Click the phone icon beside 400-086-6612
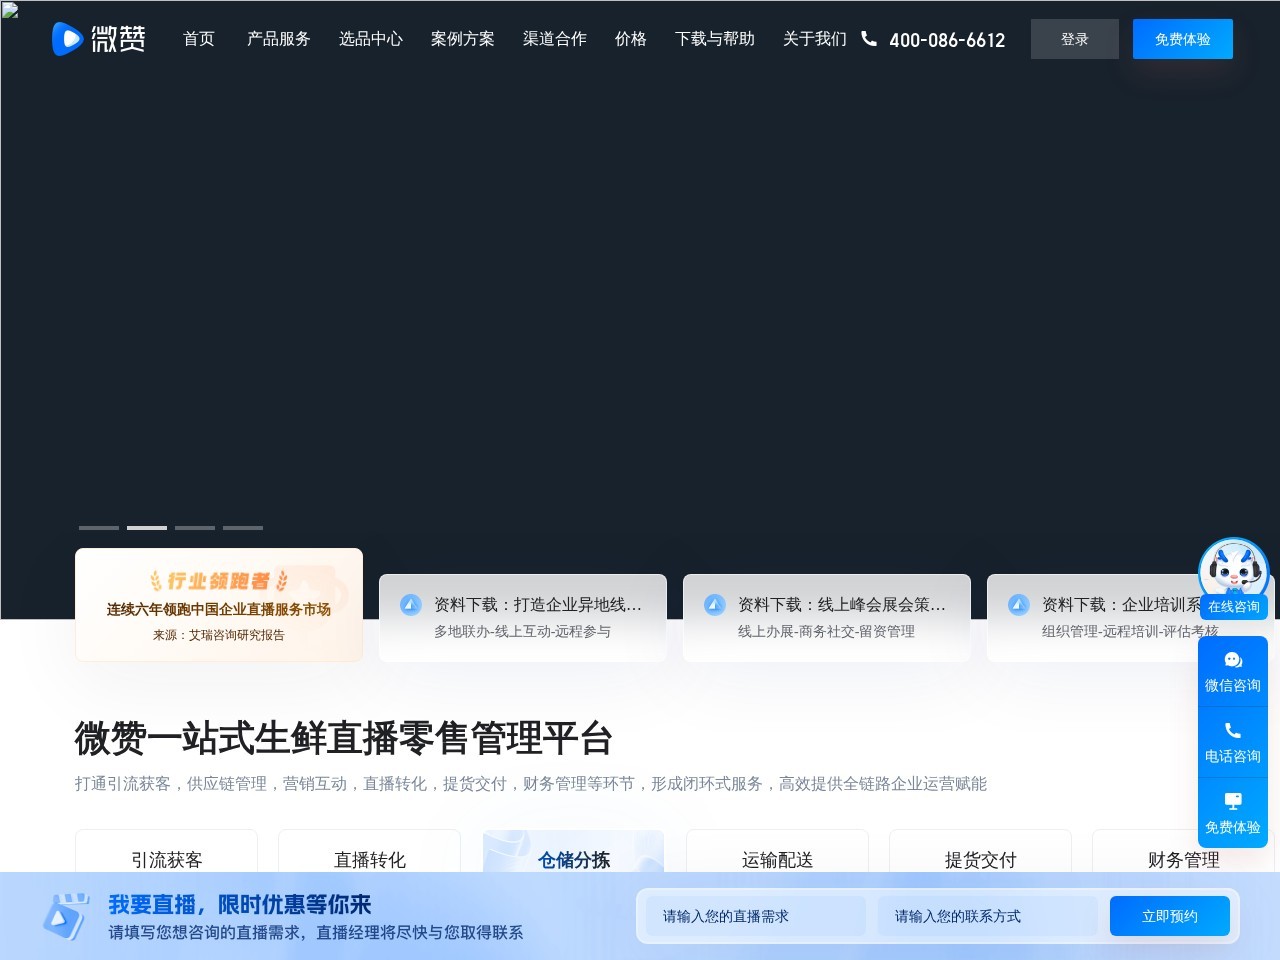Viewport: 1280px width, 960px height. pyautogui.click(x=868, y=39)
